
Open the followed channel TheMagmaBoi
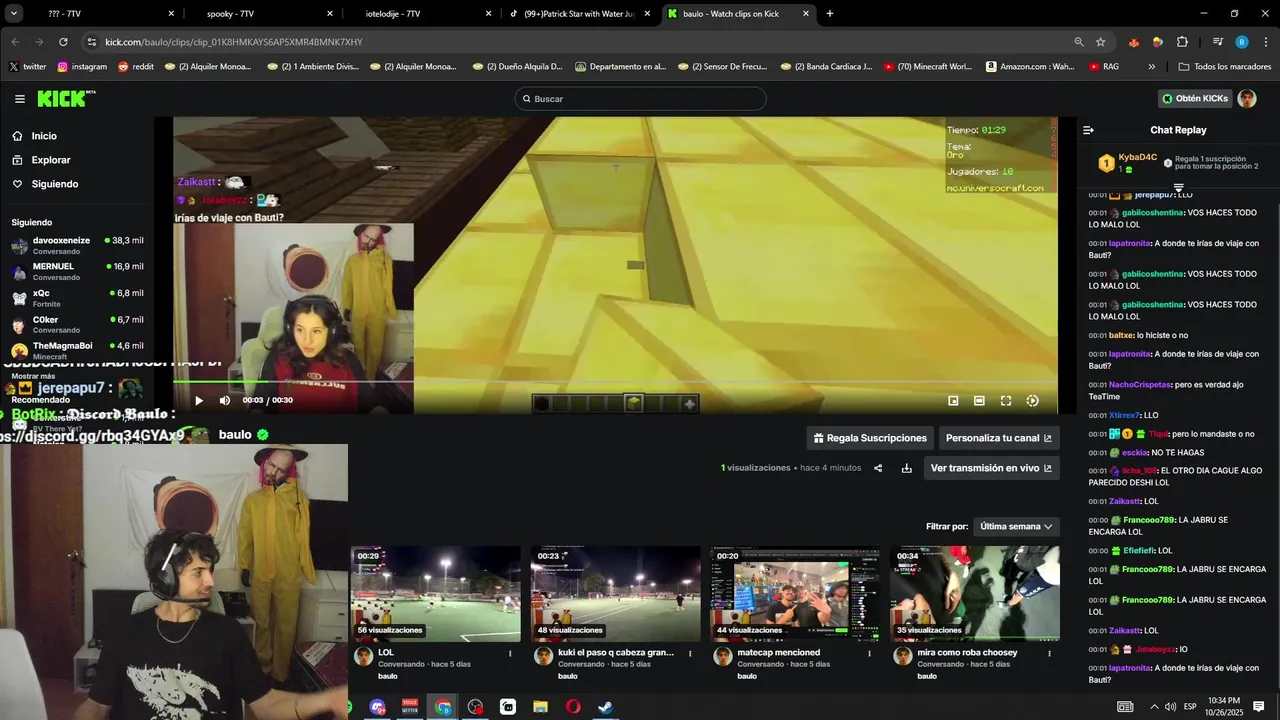pyautogui.click(x=77, y=350)
